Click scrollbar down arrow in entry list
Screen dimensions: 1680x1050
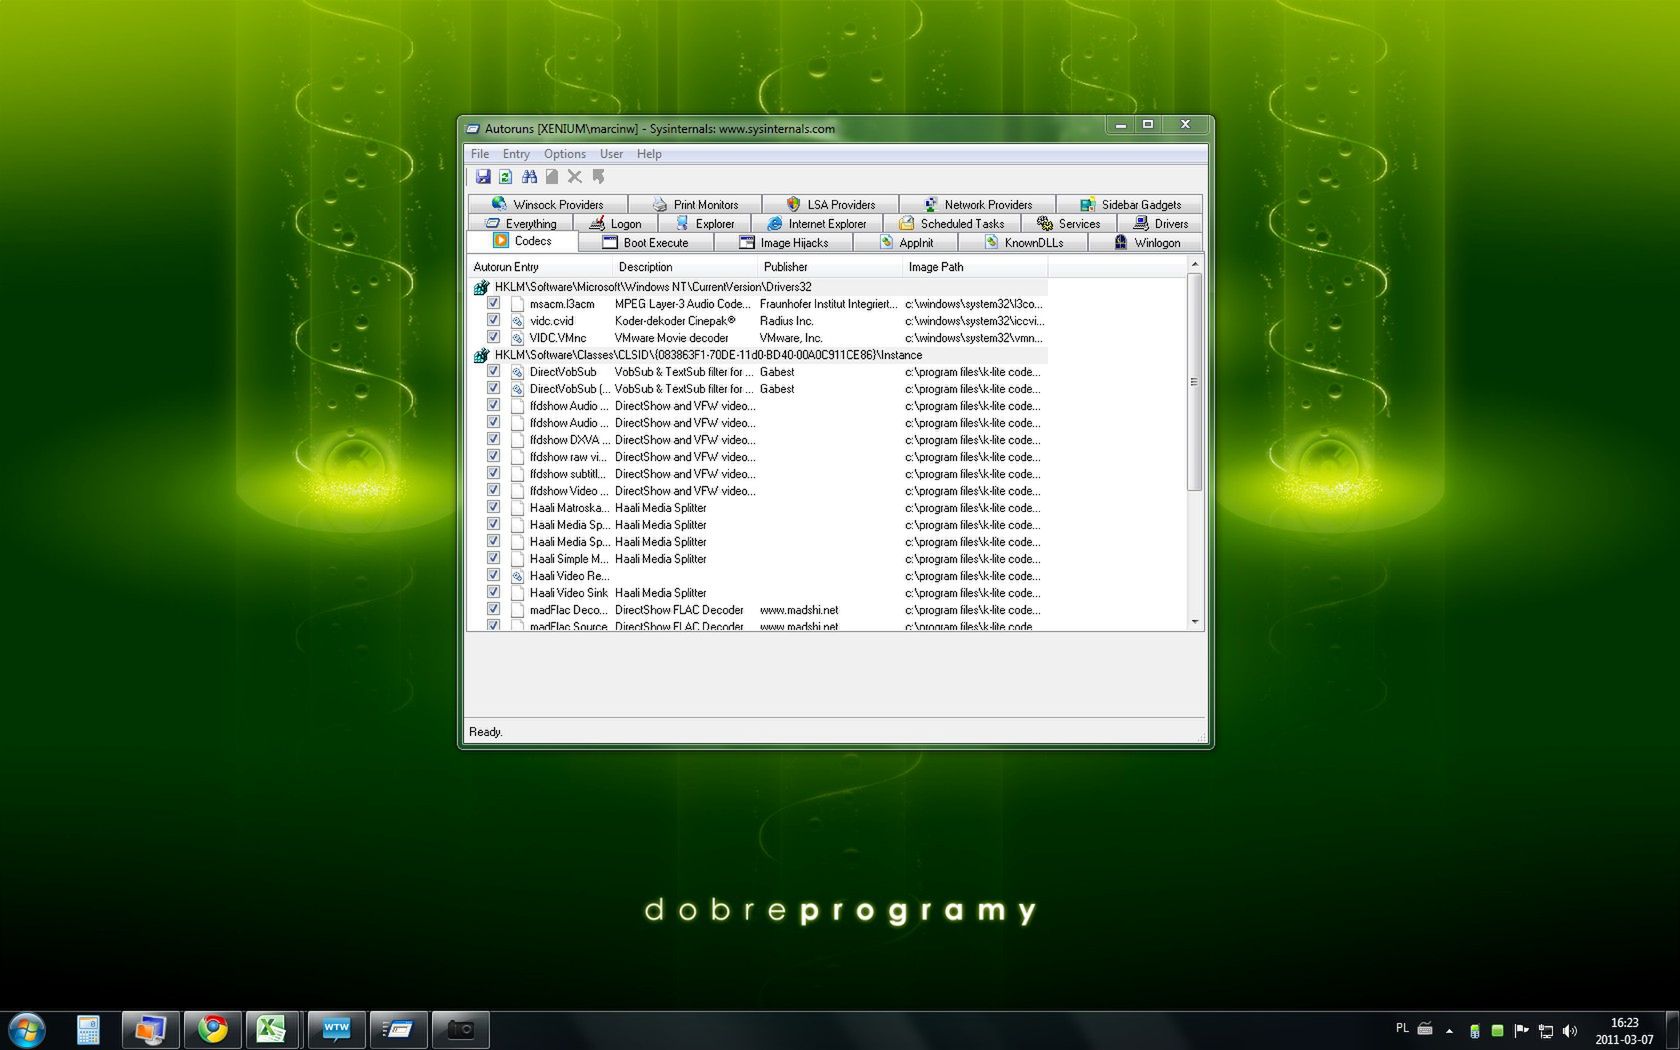1194,621
